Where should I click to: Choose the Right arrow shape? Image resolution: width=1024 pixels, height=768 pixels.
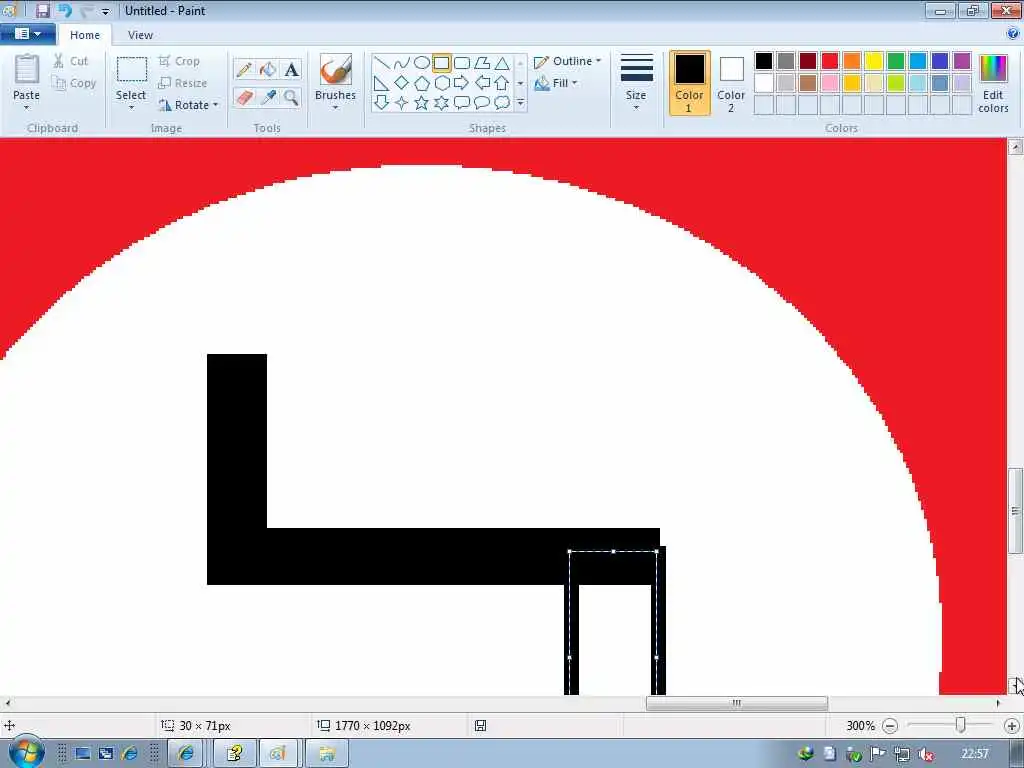462,83
